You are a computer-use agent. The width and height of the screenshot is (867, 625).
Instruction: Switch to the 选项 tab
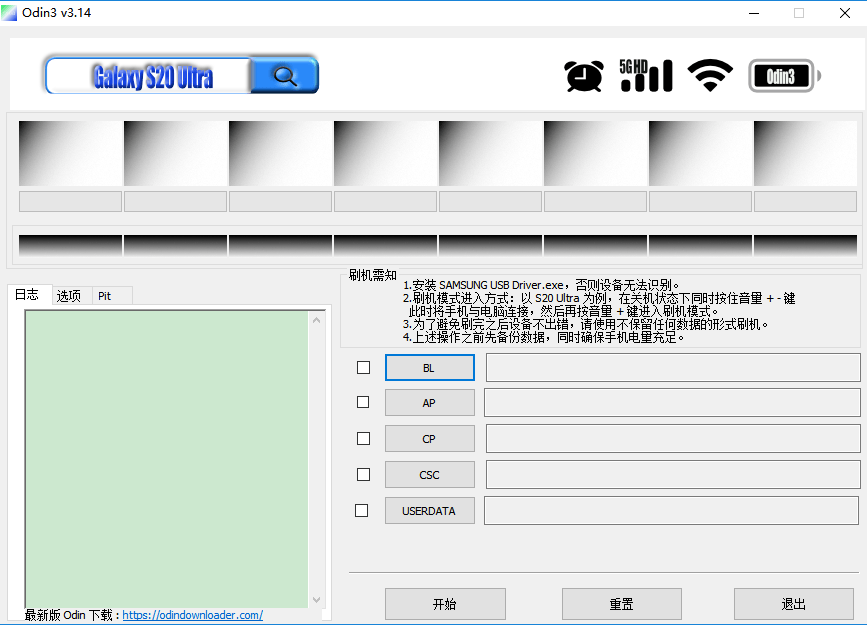pyautogui.click(x=66, y=295)
